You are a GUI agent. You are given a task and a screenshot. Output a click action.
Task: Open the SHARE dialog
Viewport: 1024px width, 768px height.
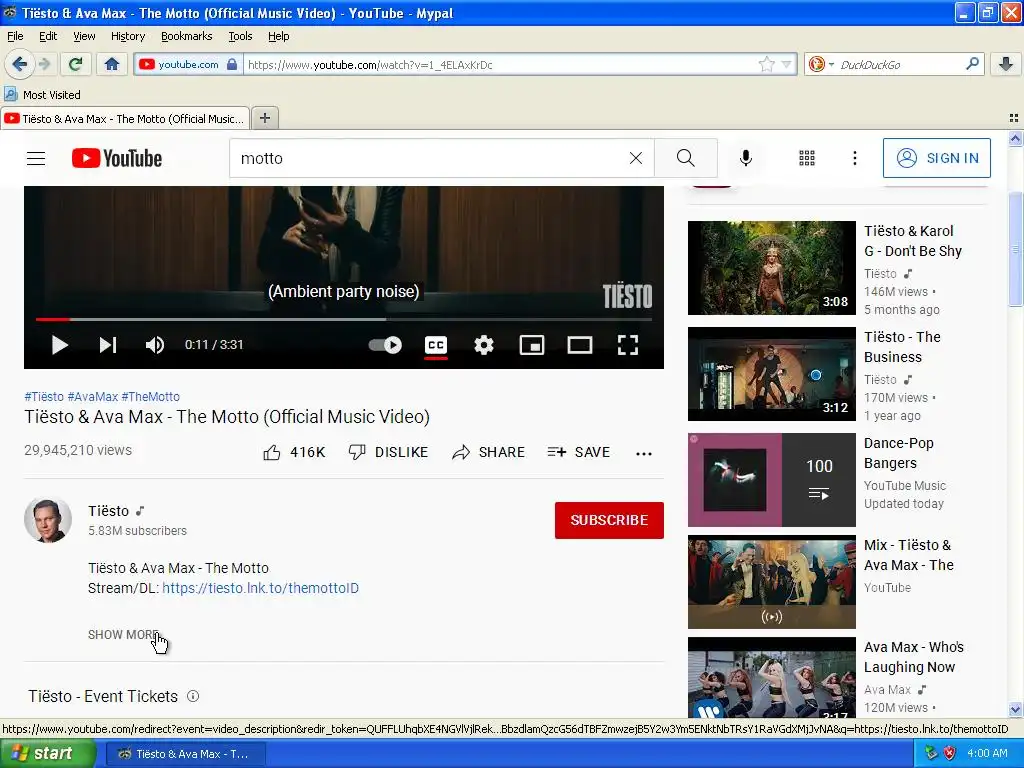(x=488, y=452)
